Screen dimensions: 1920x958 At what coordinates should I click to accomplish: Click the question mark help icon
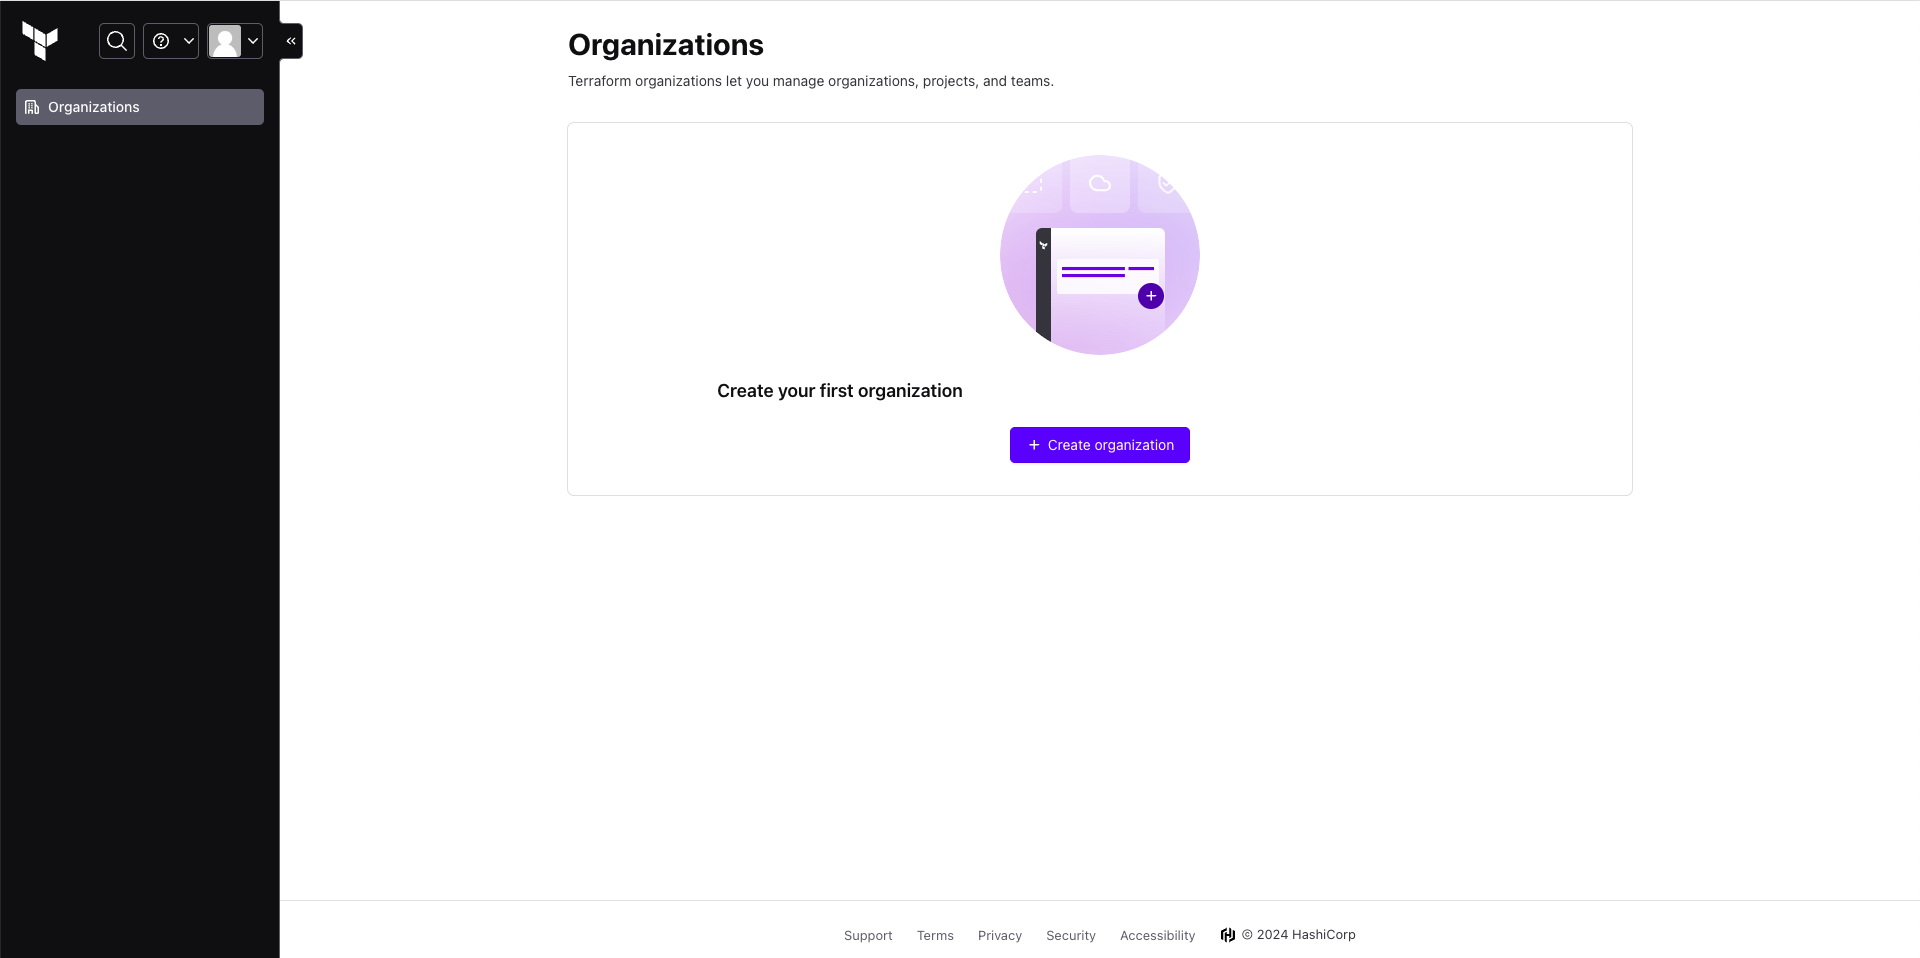(x=161, y=41)
